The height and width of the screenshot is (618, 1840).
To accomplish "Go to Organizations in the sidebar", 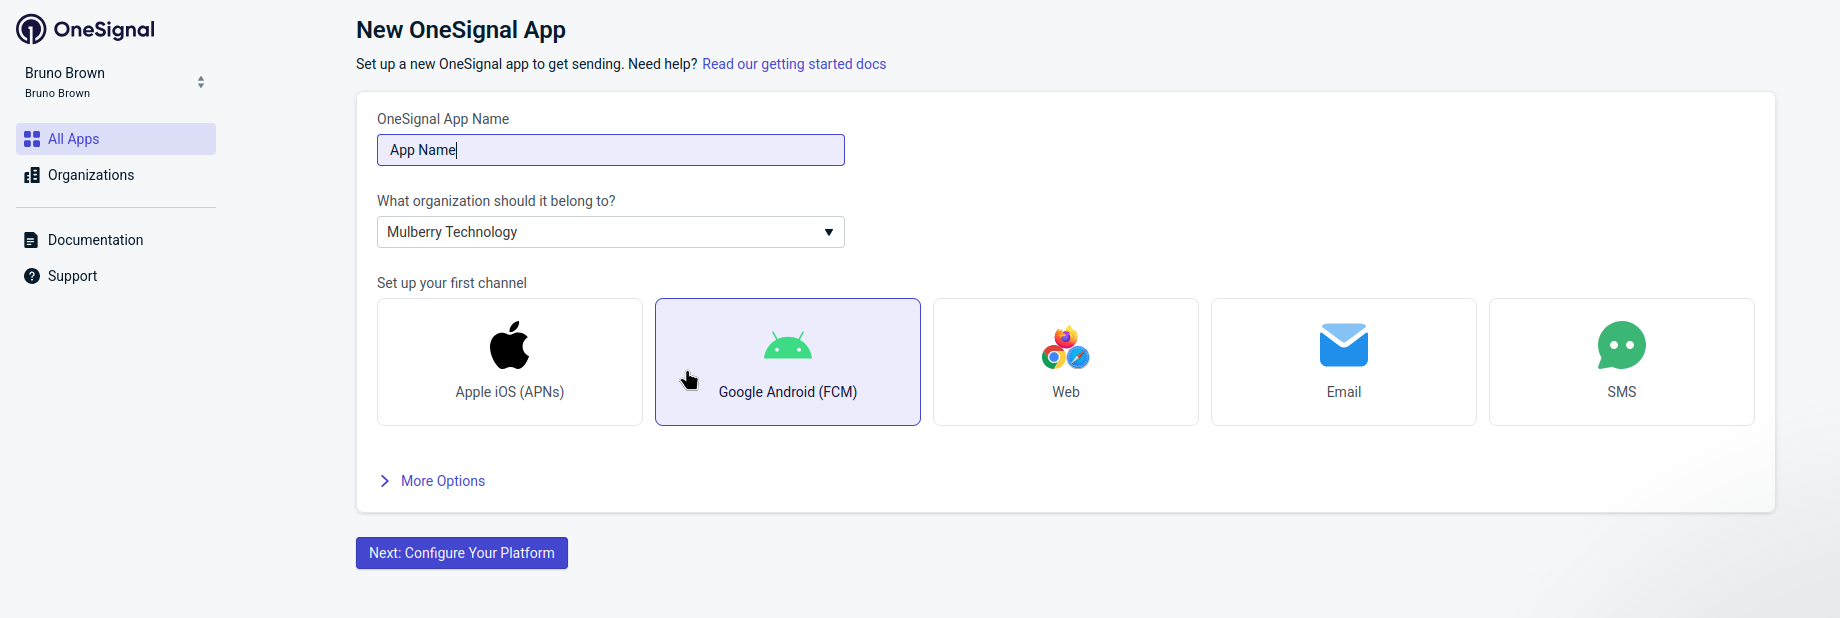I will (91, 175).
